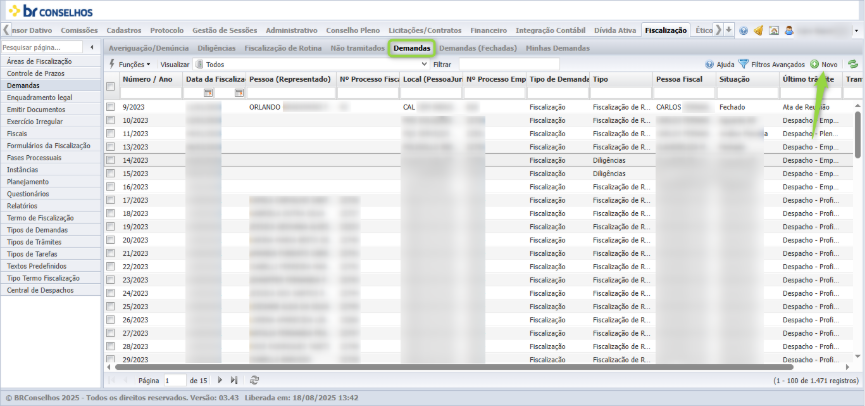Image resolution: width=865 pixels, height=406 pixels.
Task: Open the Não tramitados tab
Action: [357, 49]
